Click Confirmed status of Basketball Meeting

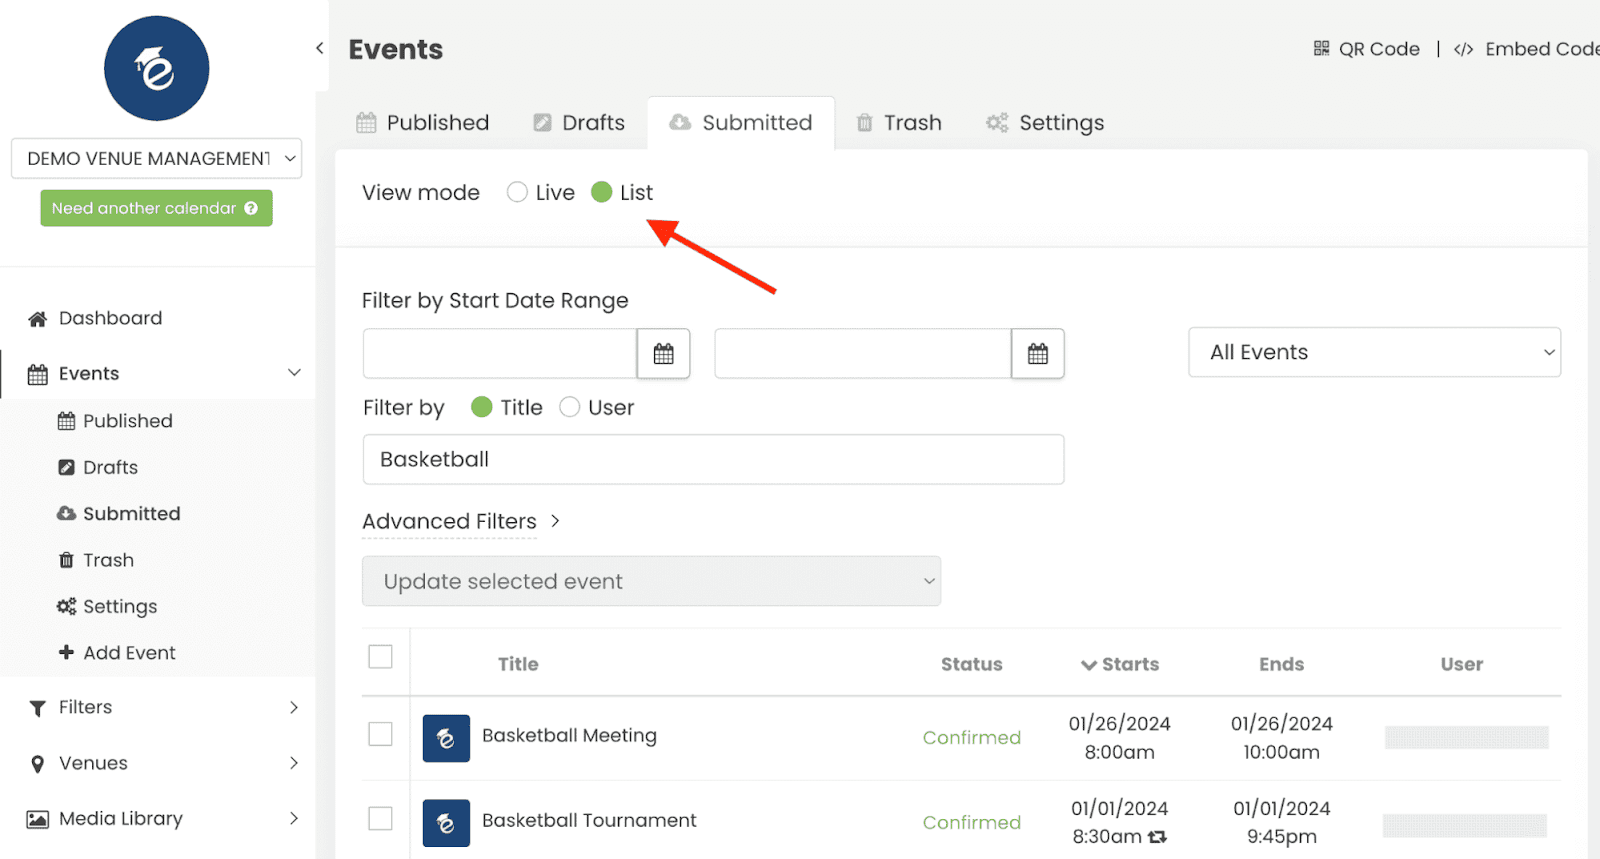coord(971,737)
